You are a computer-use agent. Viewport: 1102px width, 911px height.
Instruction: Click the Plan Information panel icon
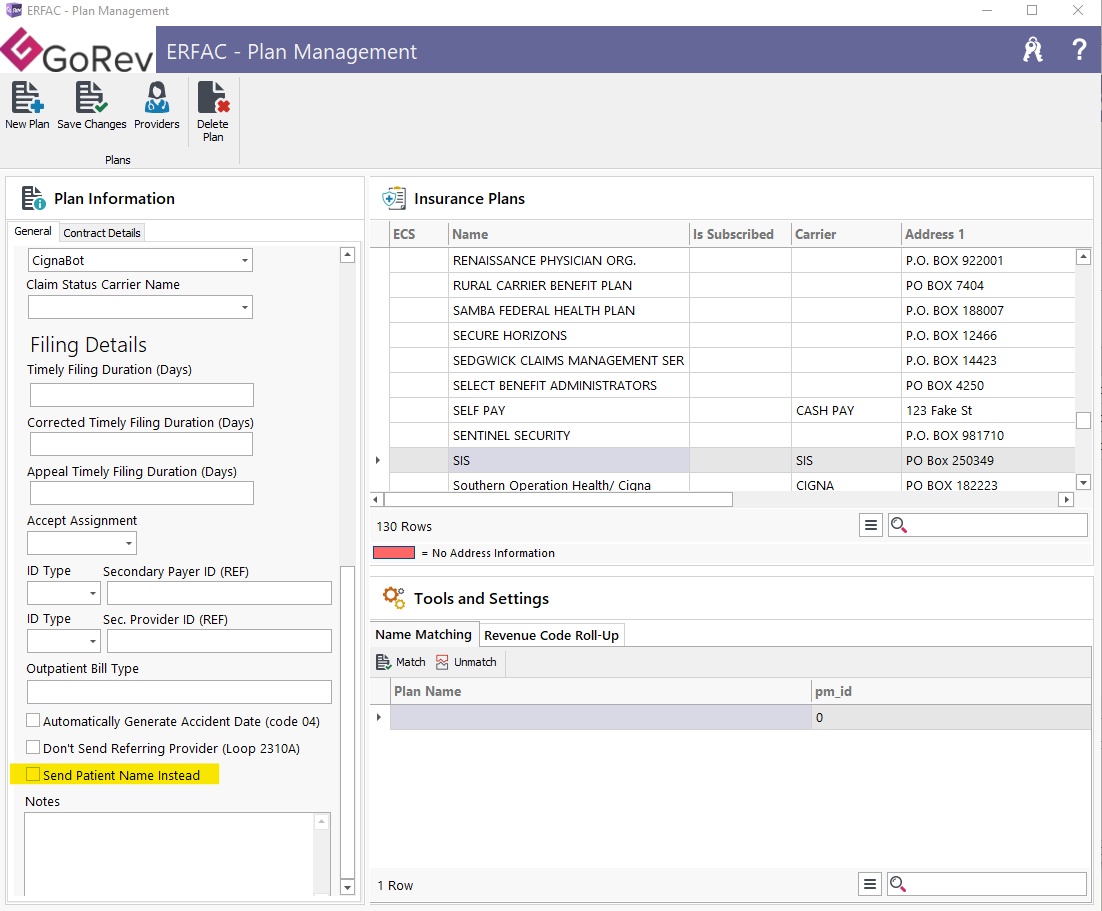tap(33, 198)
